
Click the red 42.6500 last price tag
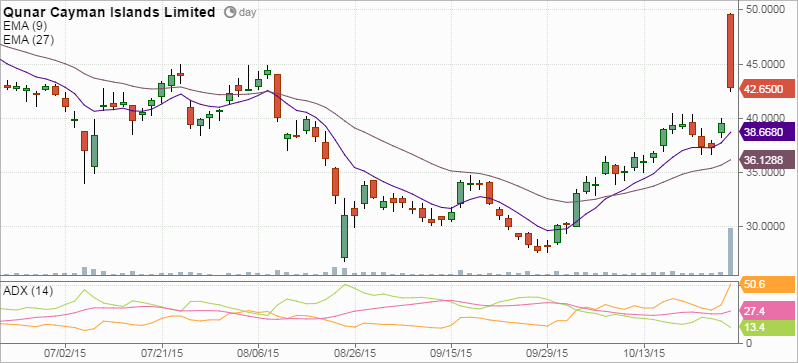[x=766, y=89]
